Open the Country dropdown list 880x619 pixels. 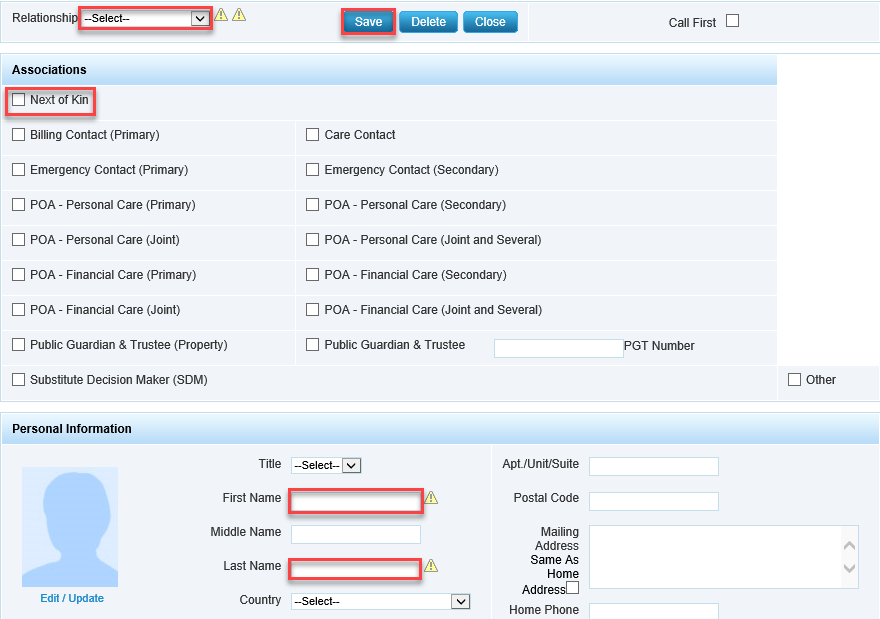(380, 601)
